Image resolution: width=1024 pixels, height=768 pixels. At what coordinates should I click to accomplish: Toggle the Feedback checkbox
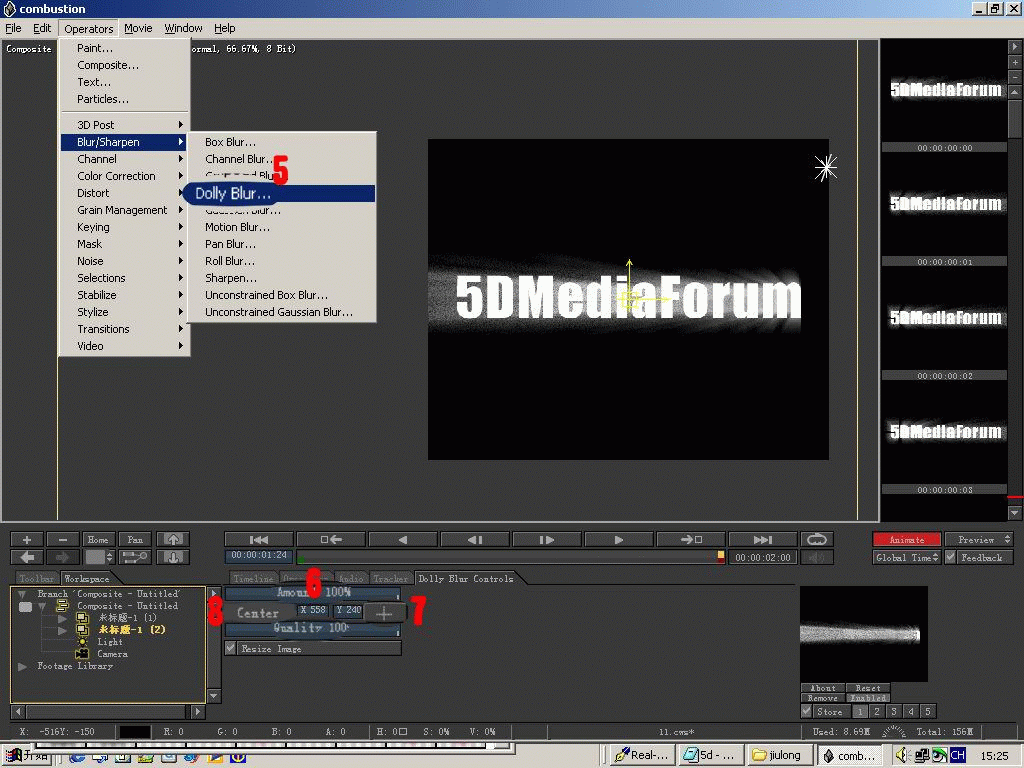(950, 557)
